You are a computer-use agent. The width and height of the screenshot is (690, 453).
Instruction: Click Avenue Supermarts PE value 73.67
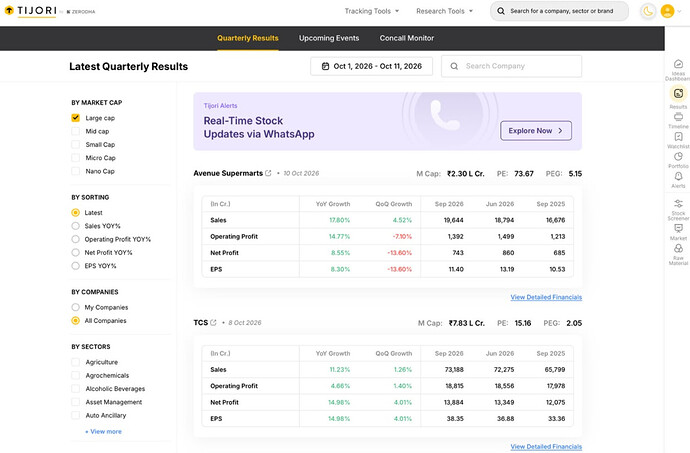524,173
